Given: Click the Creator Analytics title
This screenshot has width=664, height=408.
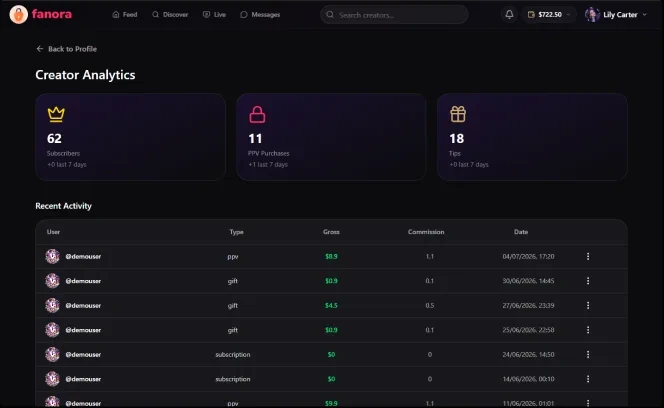Looking at the screenshot, I should pyautogui.click(x=85, y=75).
